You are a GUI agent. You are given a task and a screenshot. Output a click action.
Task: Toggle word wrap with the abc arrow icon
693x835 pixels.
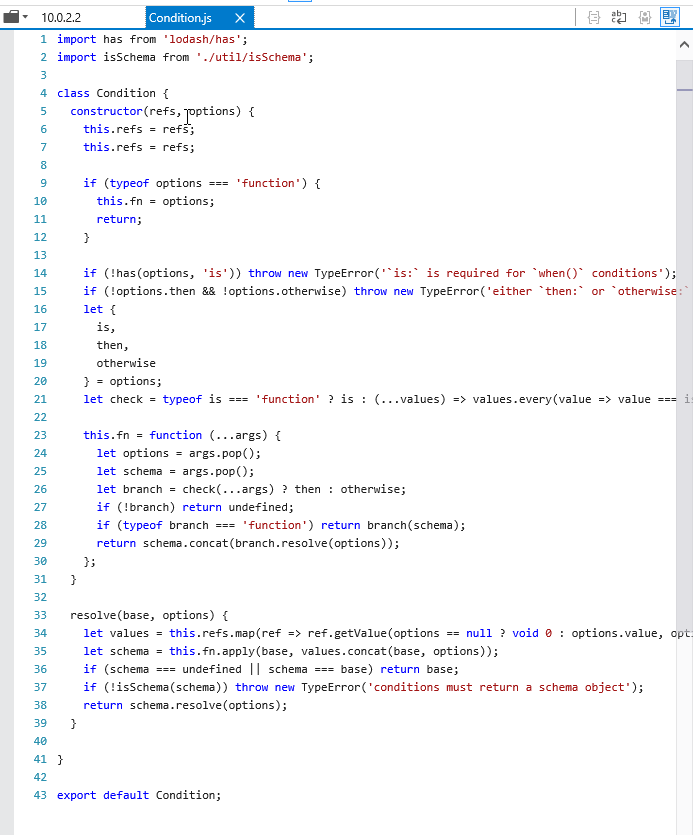coord(619,18)
